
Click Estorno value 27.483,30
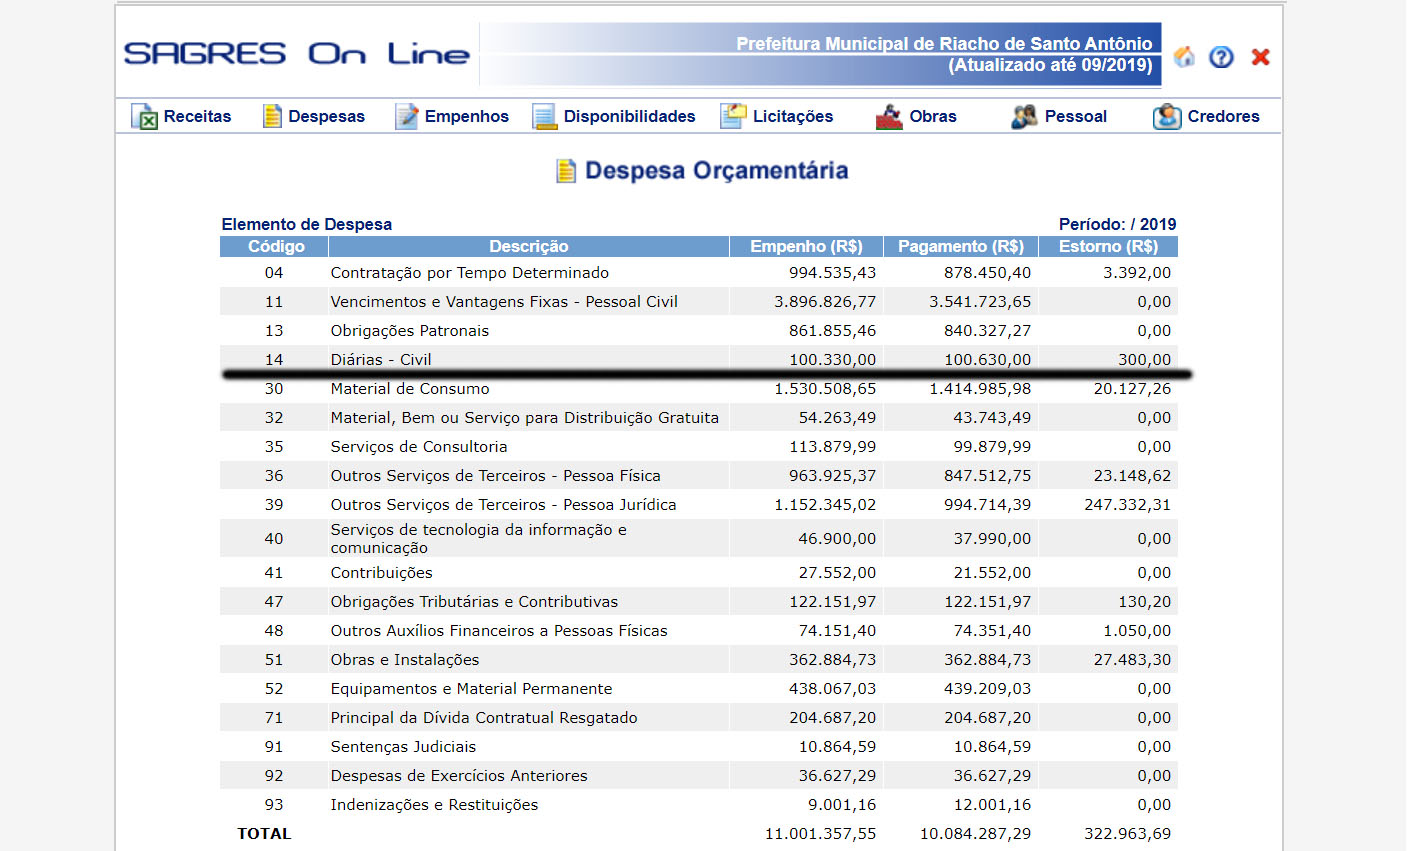[1132, 660]
